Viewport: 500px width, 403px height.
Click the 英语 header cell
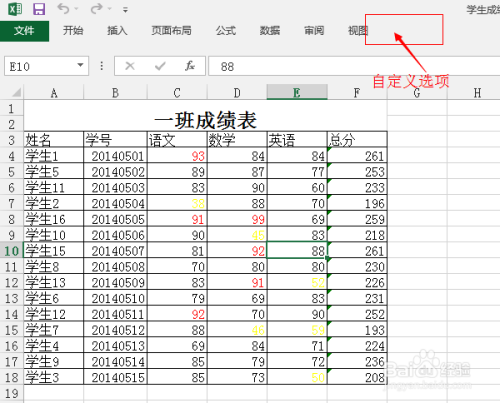click(x=297, y=140)
